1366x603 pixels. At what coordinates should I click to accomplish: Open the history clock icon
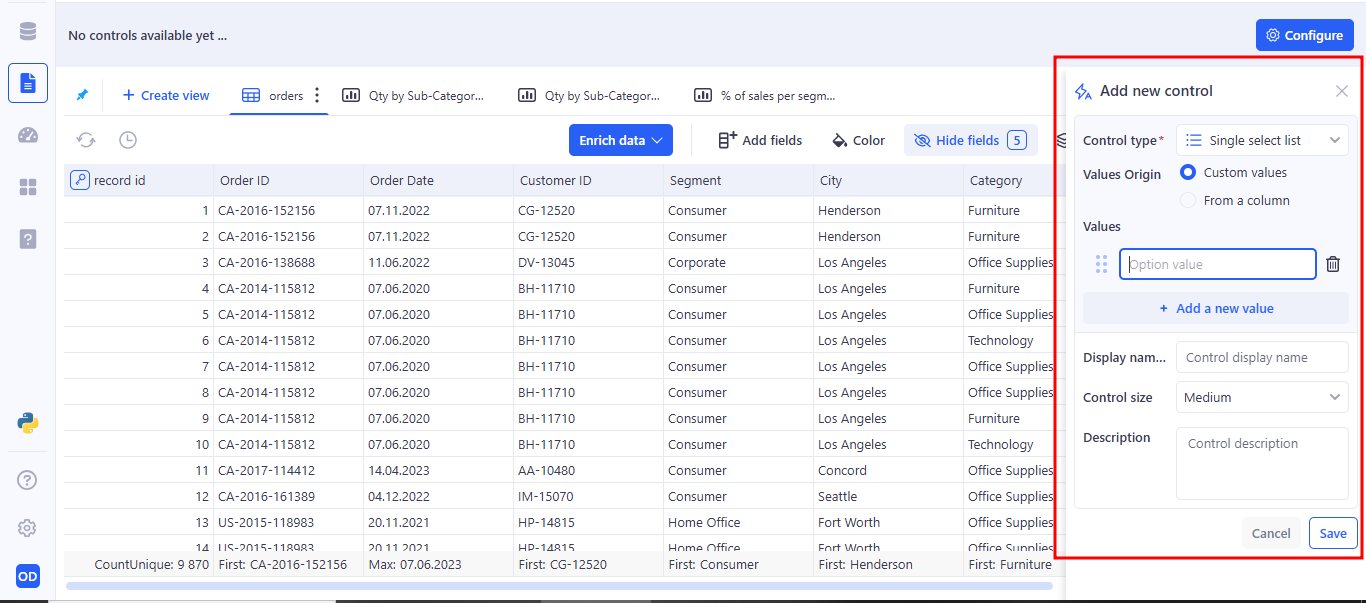[128, 141]
